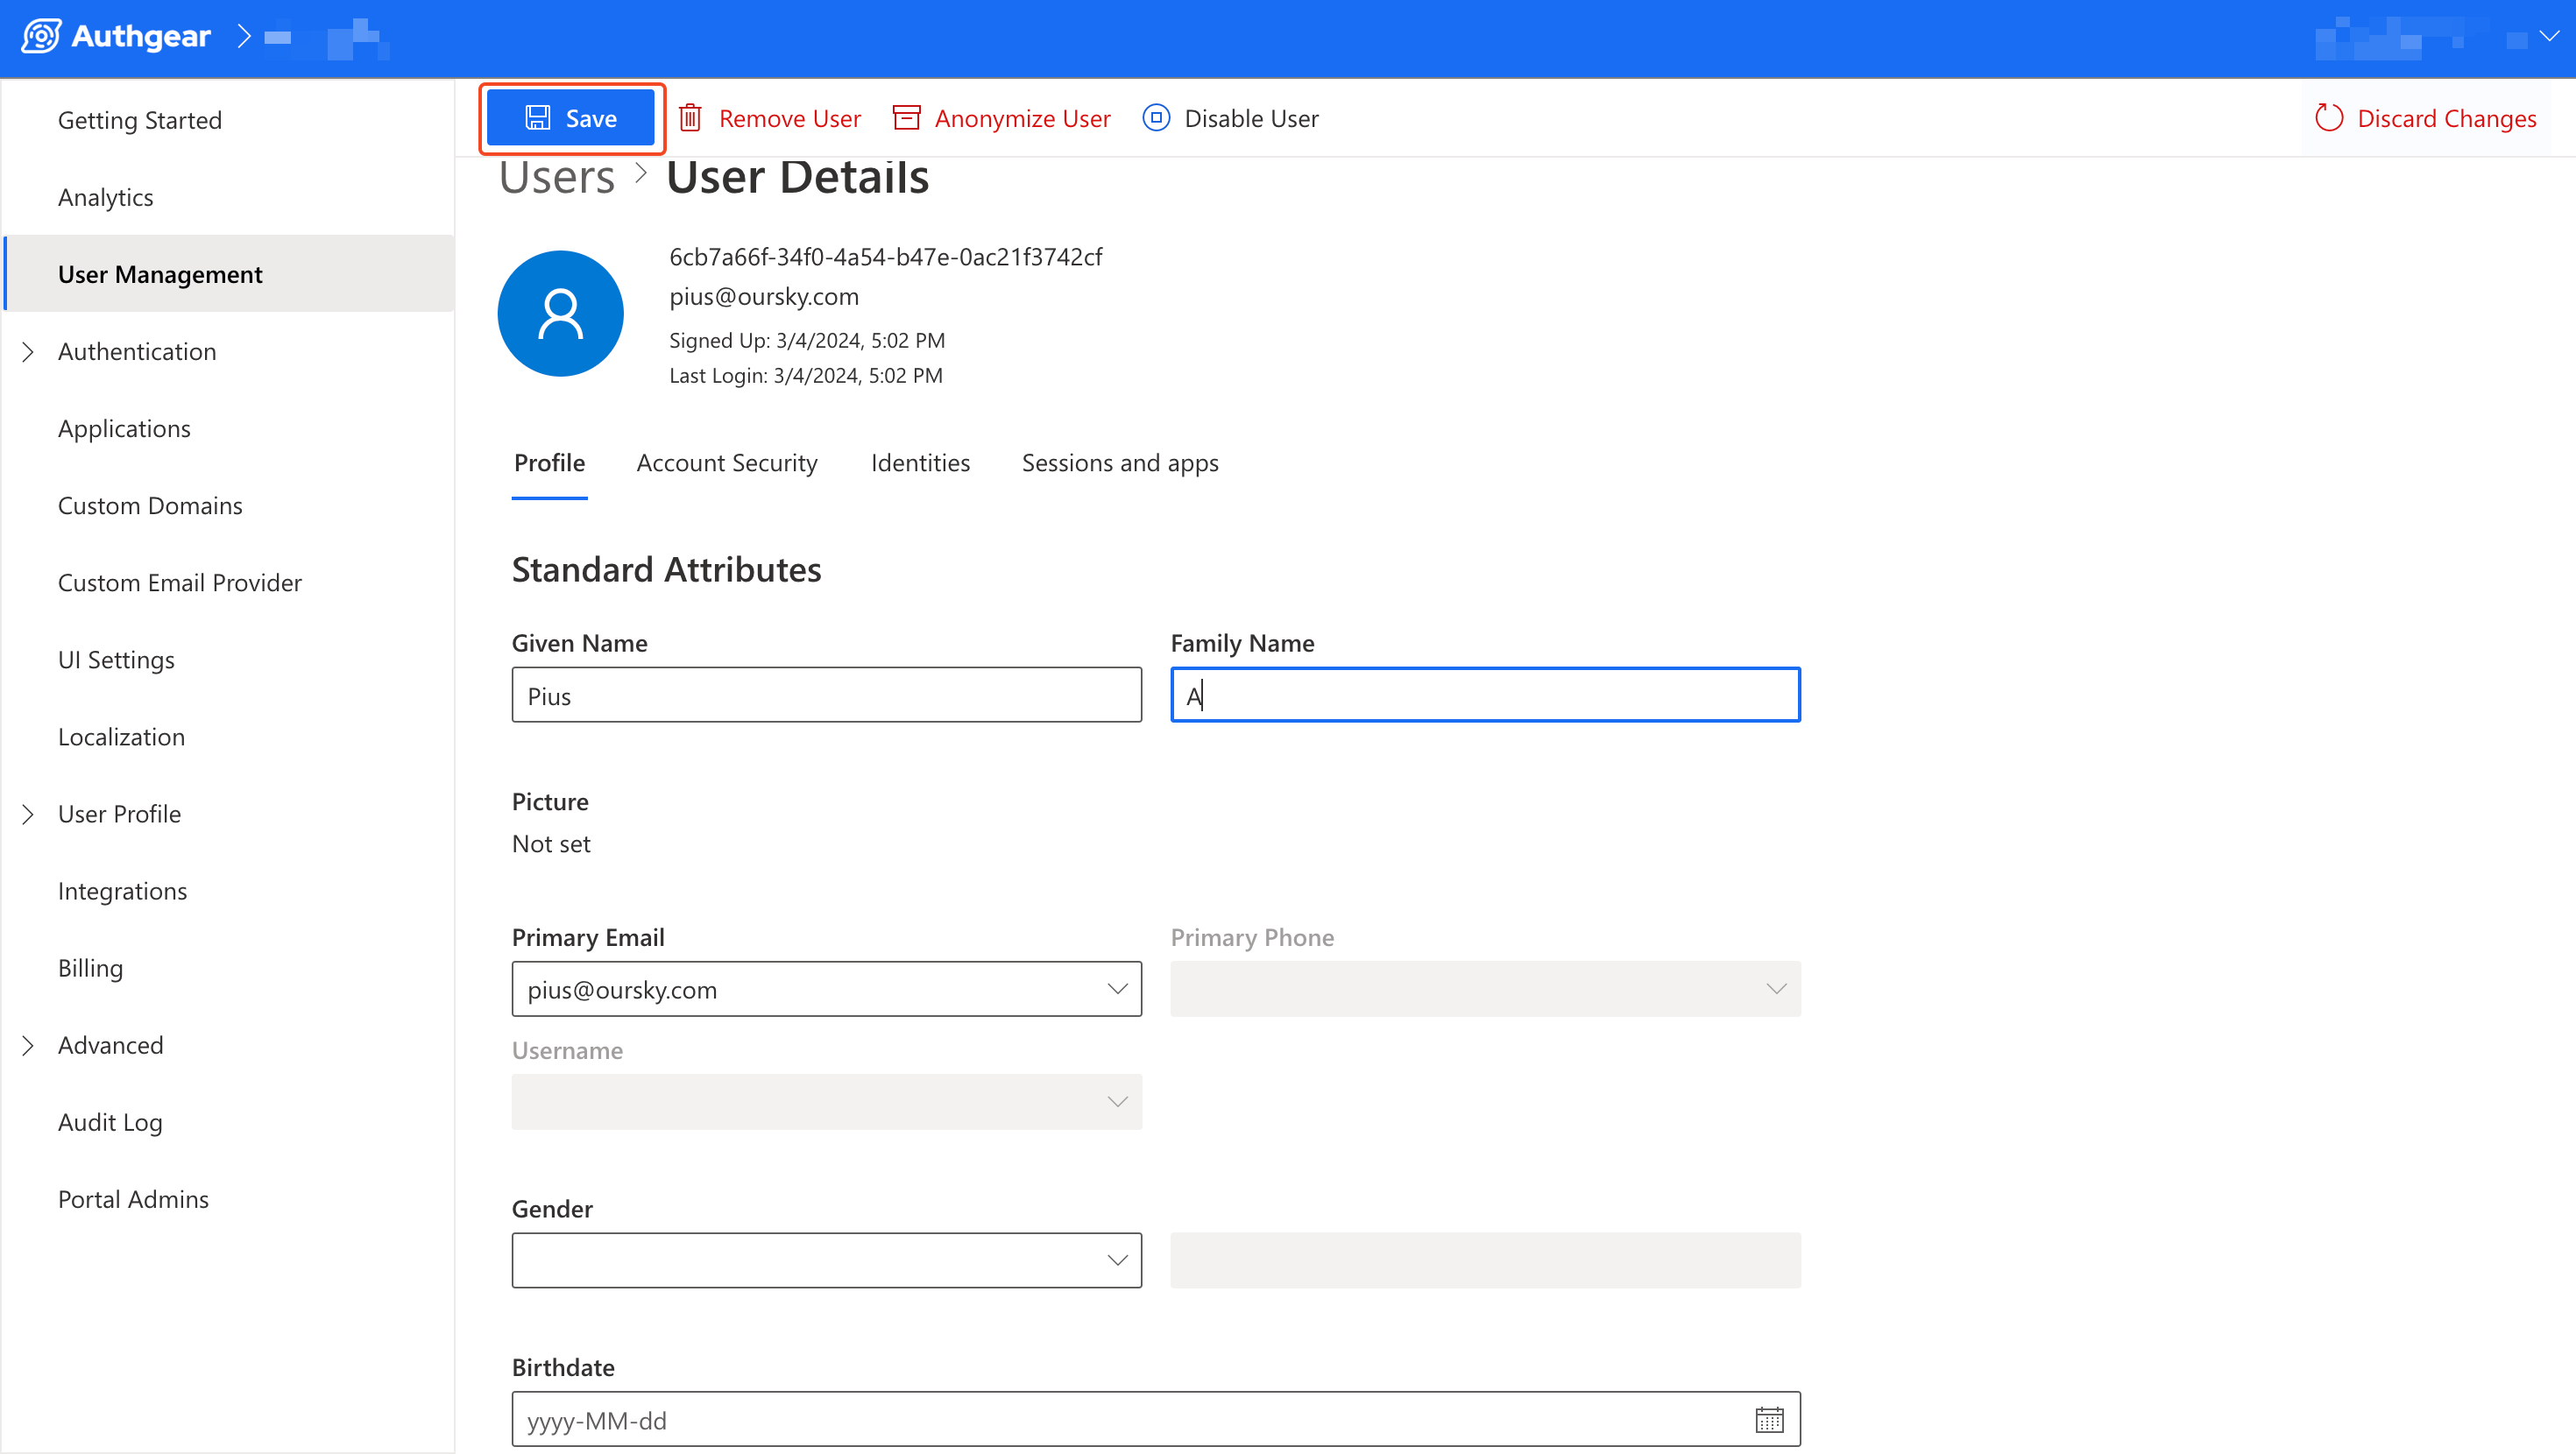Screen dimensions: 2576x1454
Task: Click the Given Name input field
Action: [826, 695]
